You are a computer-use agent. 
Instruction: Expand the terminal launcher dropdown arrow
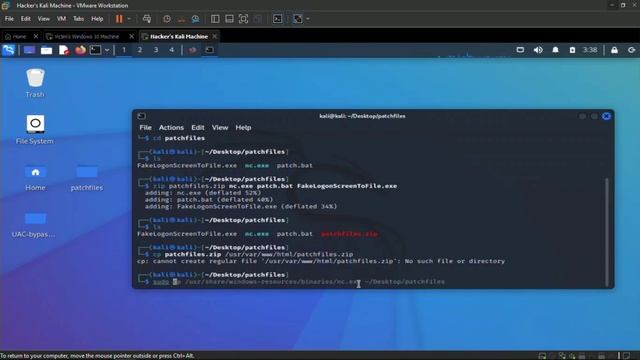pos(107,50)
